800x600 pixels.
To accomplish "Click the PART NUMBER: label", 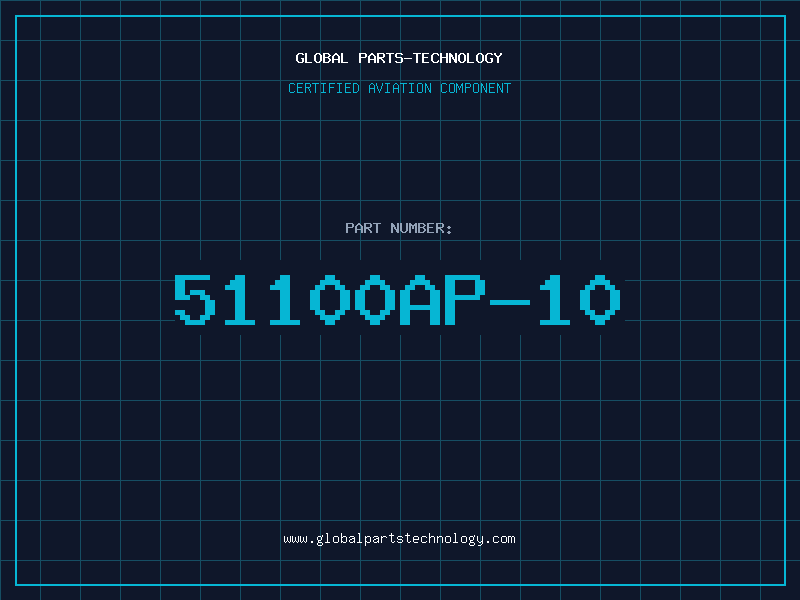I will coord(399,228).
